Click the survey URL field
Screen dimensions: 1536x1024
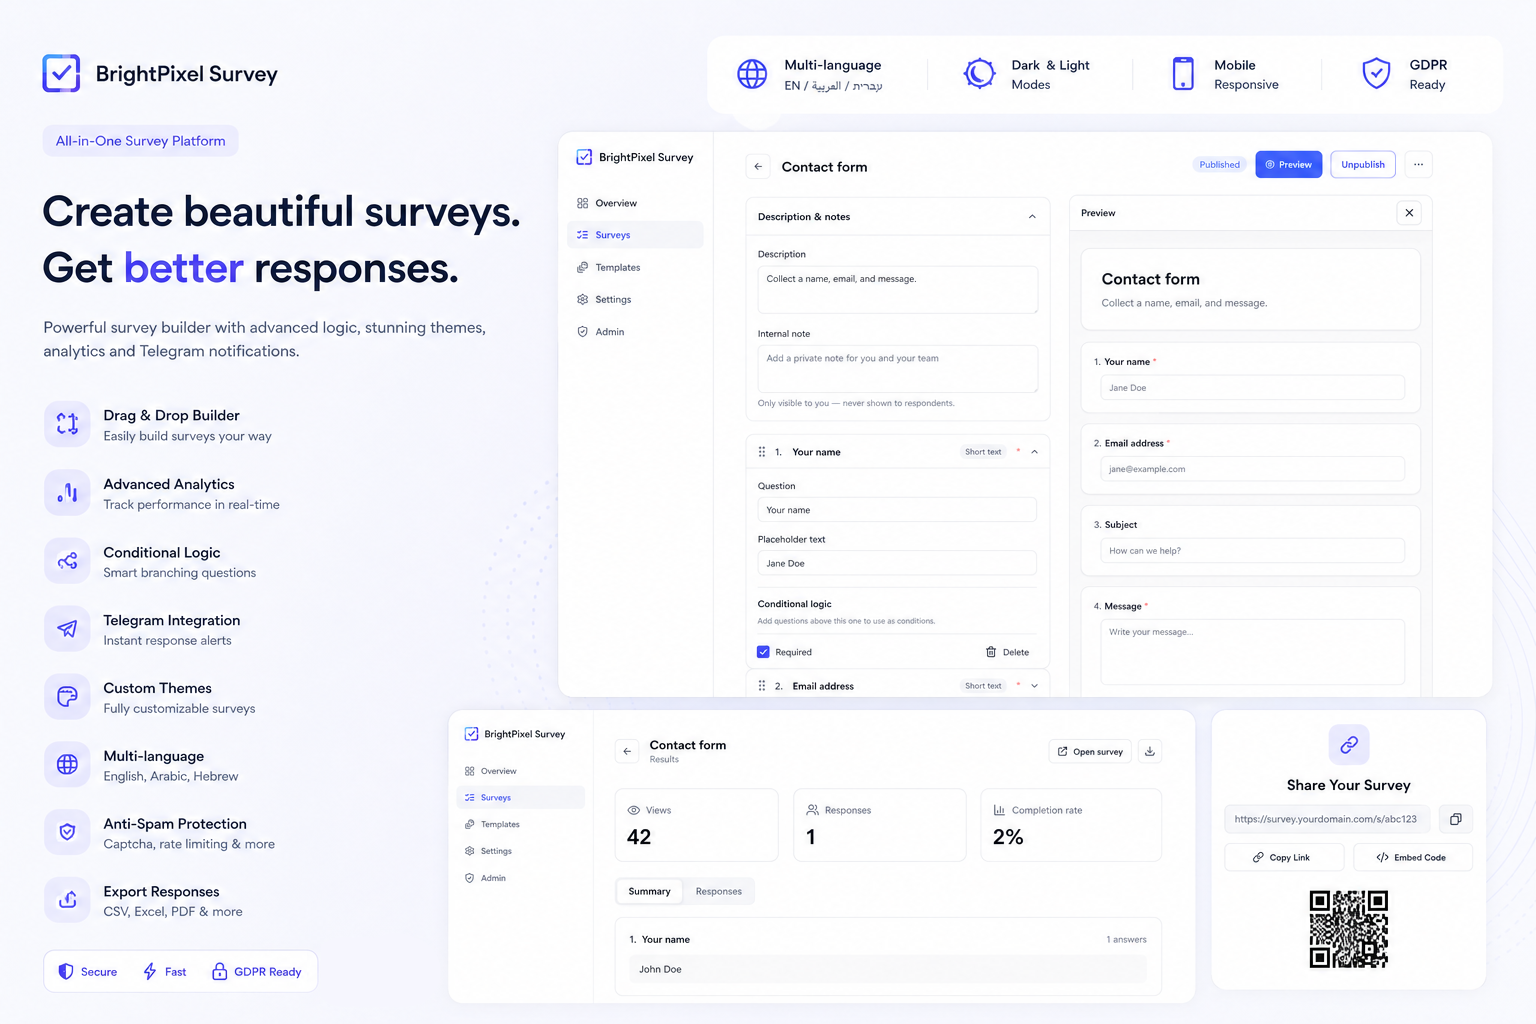(1327, 819)
